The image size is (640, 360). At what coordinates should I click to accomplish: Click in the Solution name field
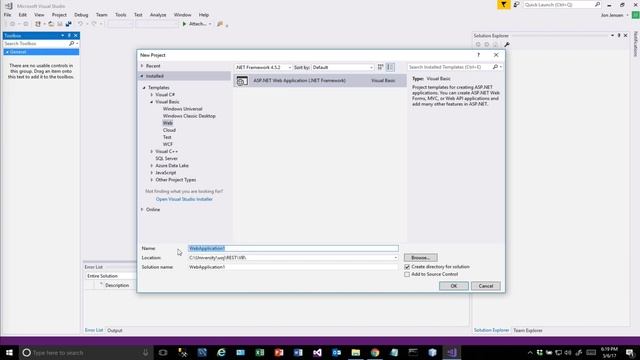(293, 267)
